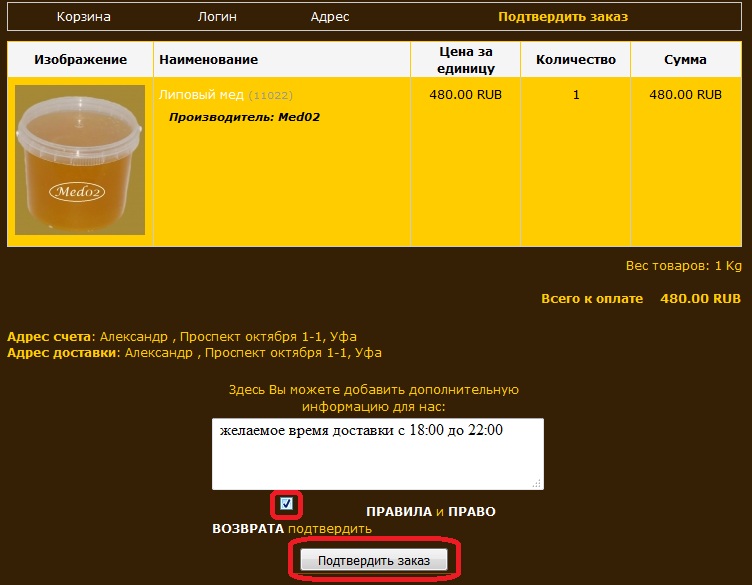Click the Количество column header
The height and width of the screenshot is (585, 752).
coord(576,59)
